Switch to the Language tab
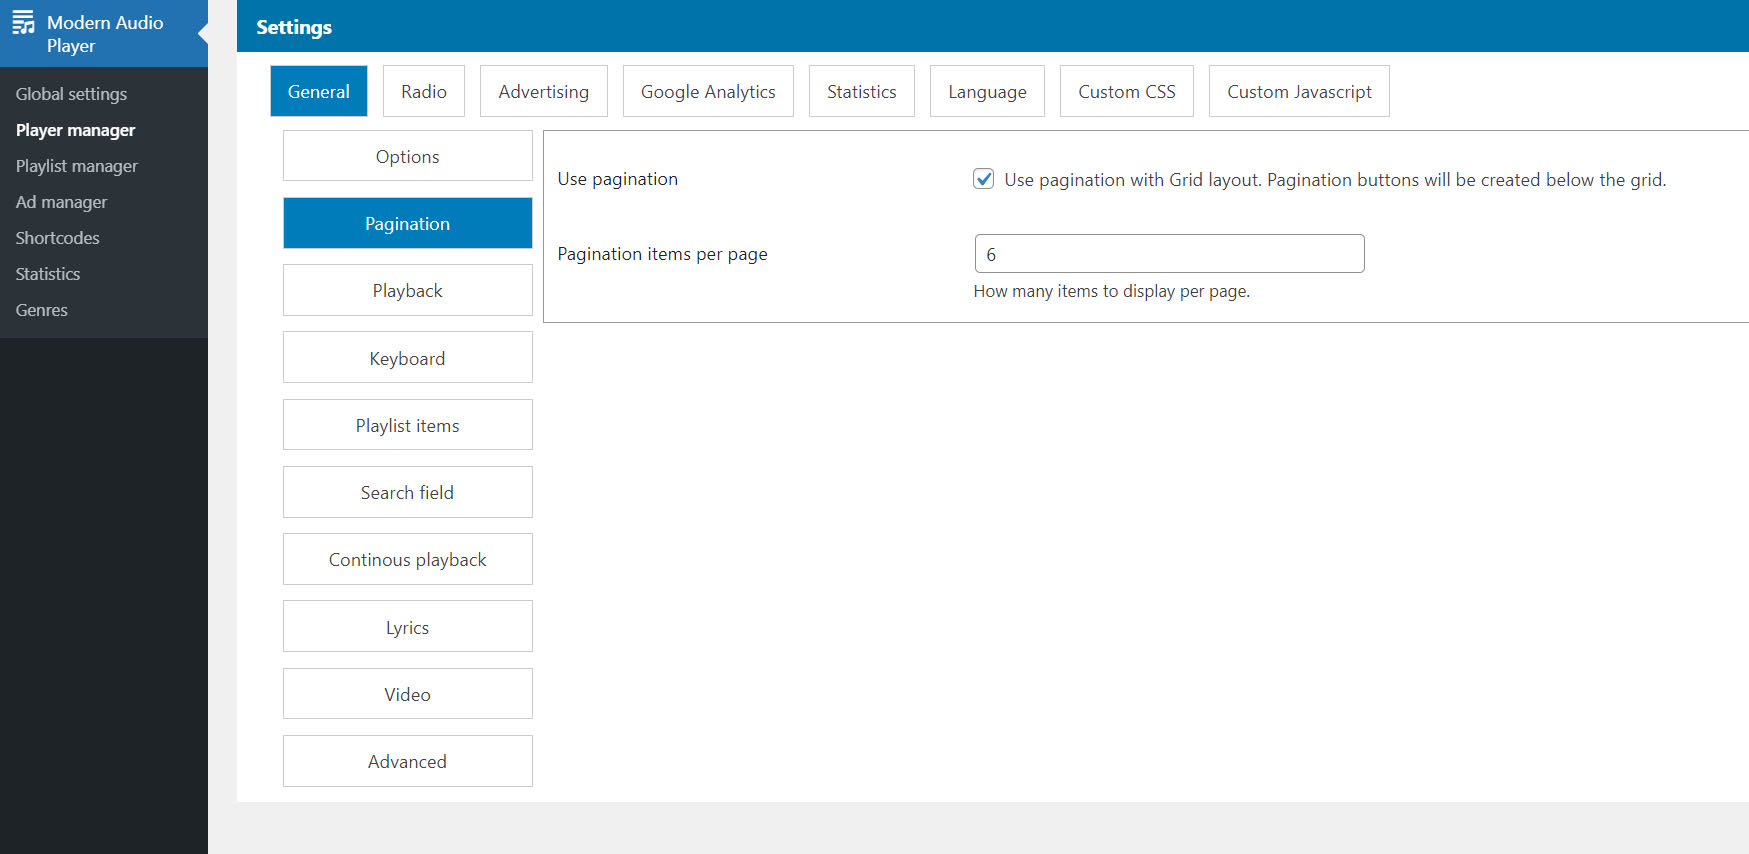The width and height of the screenshot is (1749, 854). coord(987,92)
